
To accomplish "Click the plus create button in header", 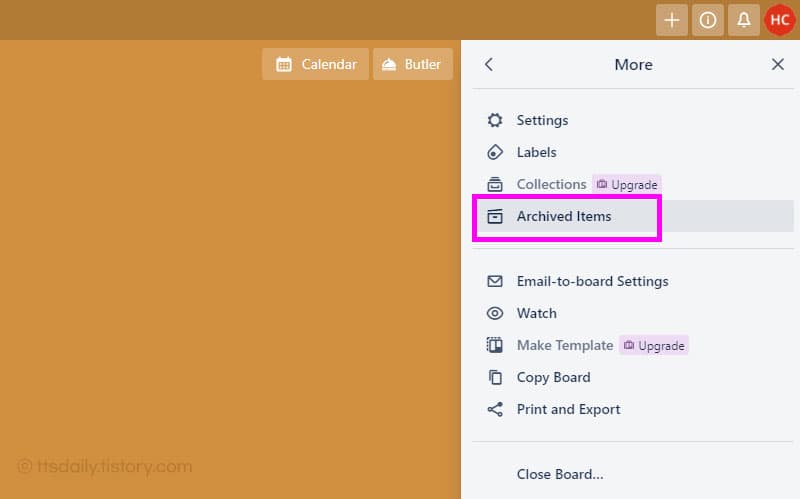I will (x=671, y=20).
